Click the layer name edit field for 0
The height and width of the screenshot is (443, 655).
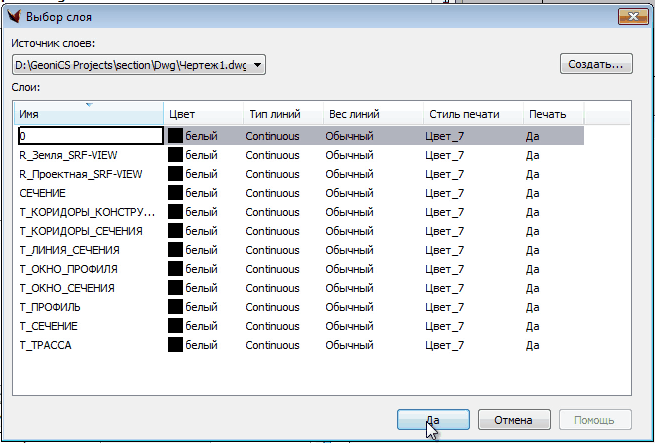(90, 135)
